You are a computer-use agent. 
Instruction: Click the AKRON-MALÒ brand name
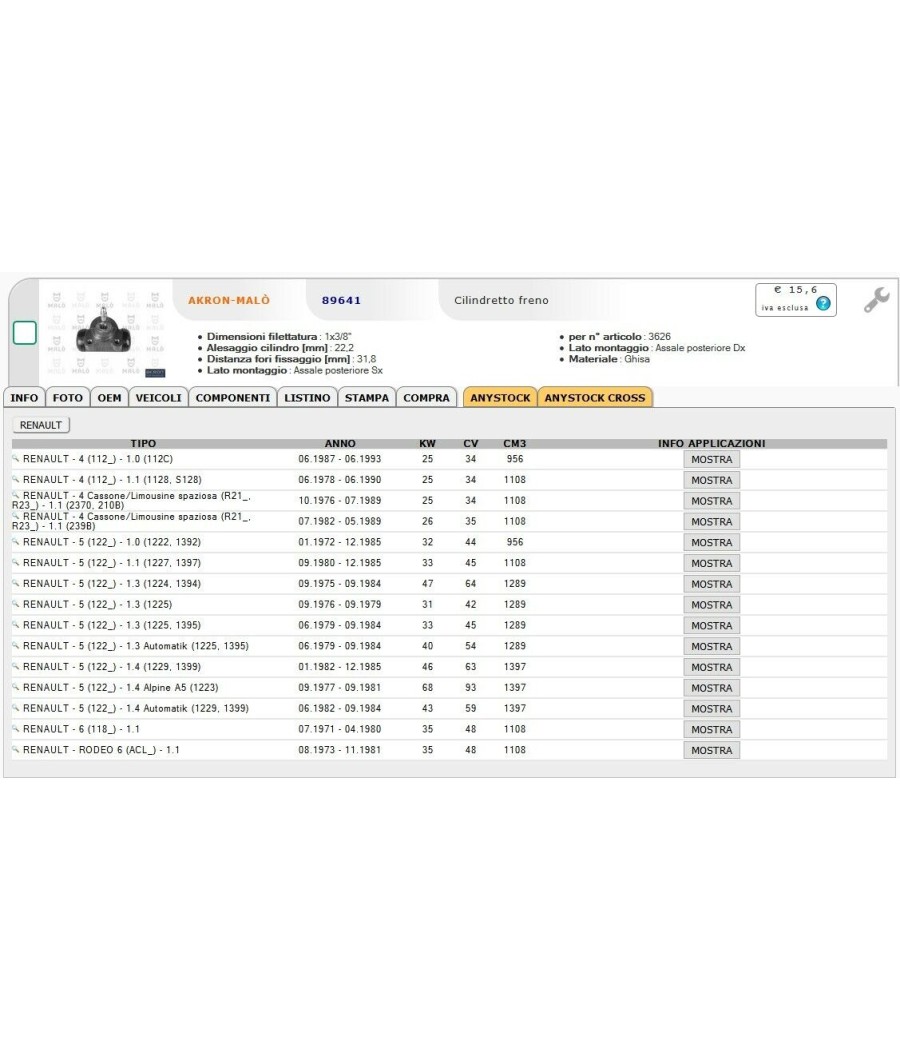point(229,300)
